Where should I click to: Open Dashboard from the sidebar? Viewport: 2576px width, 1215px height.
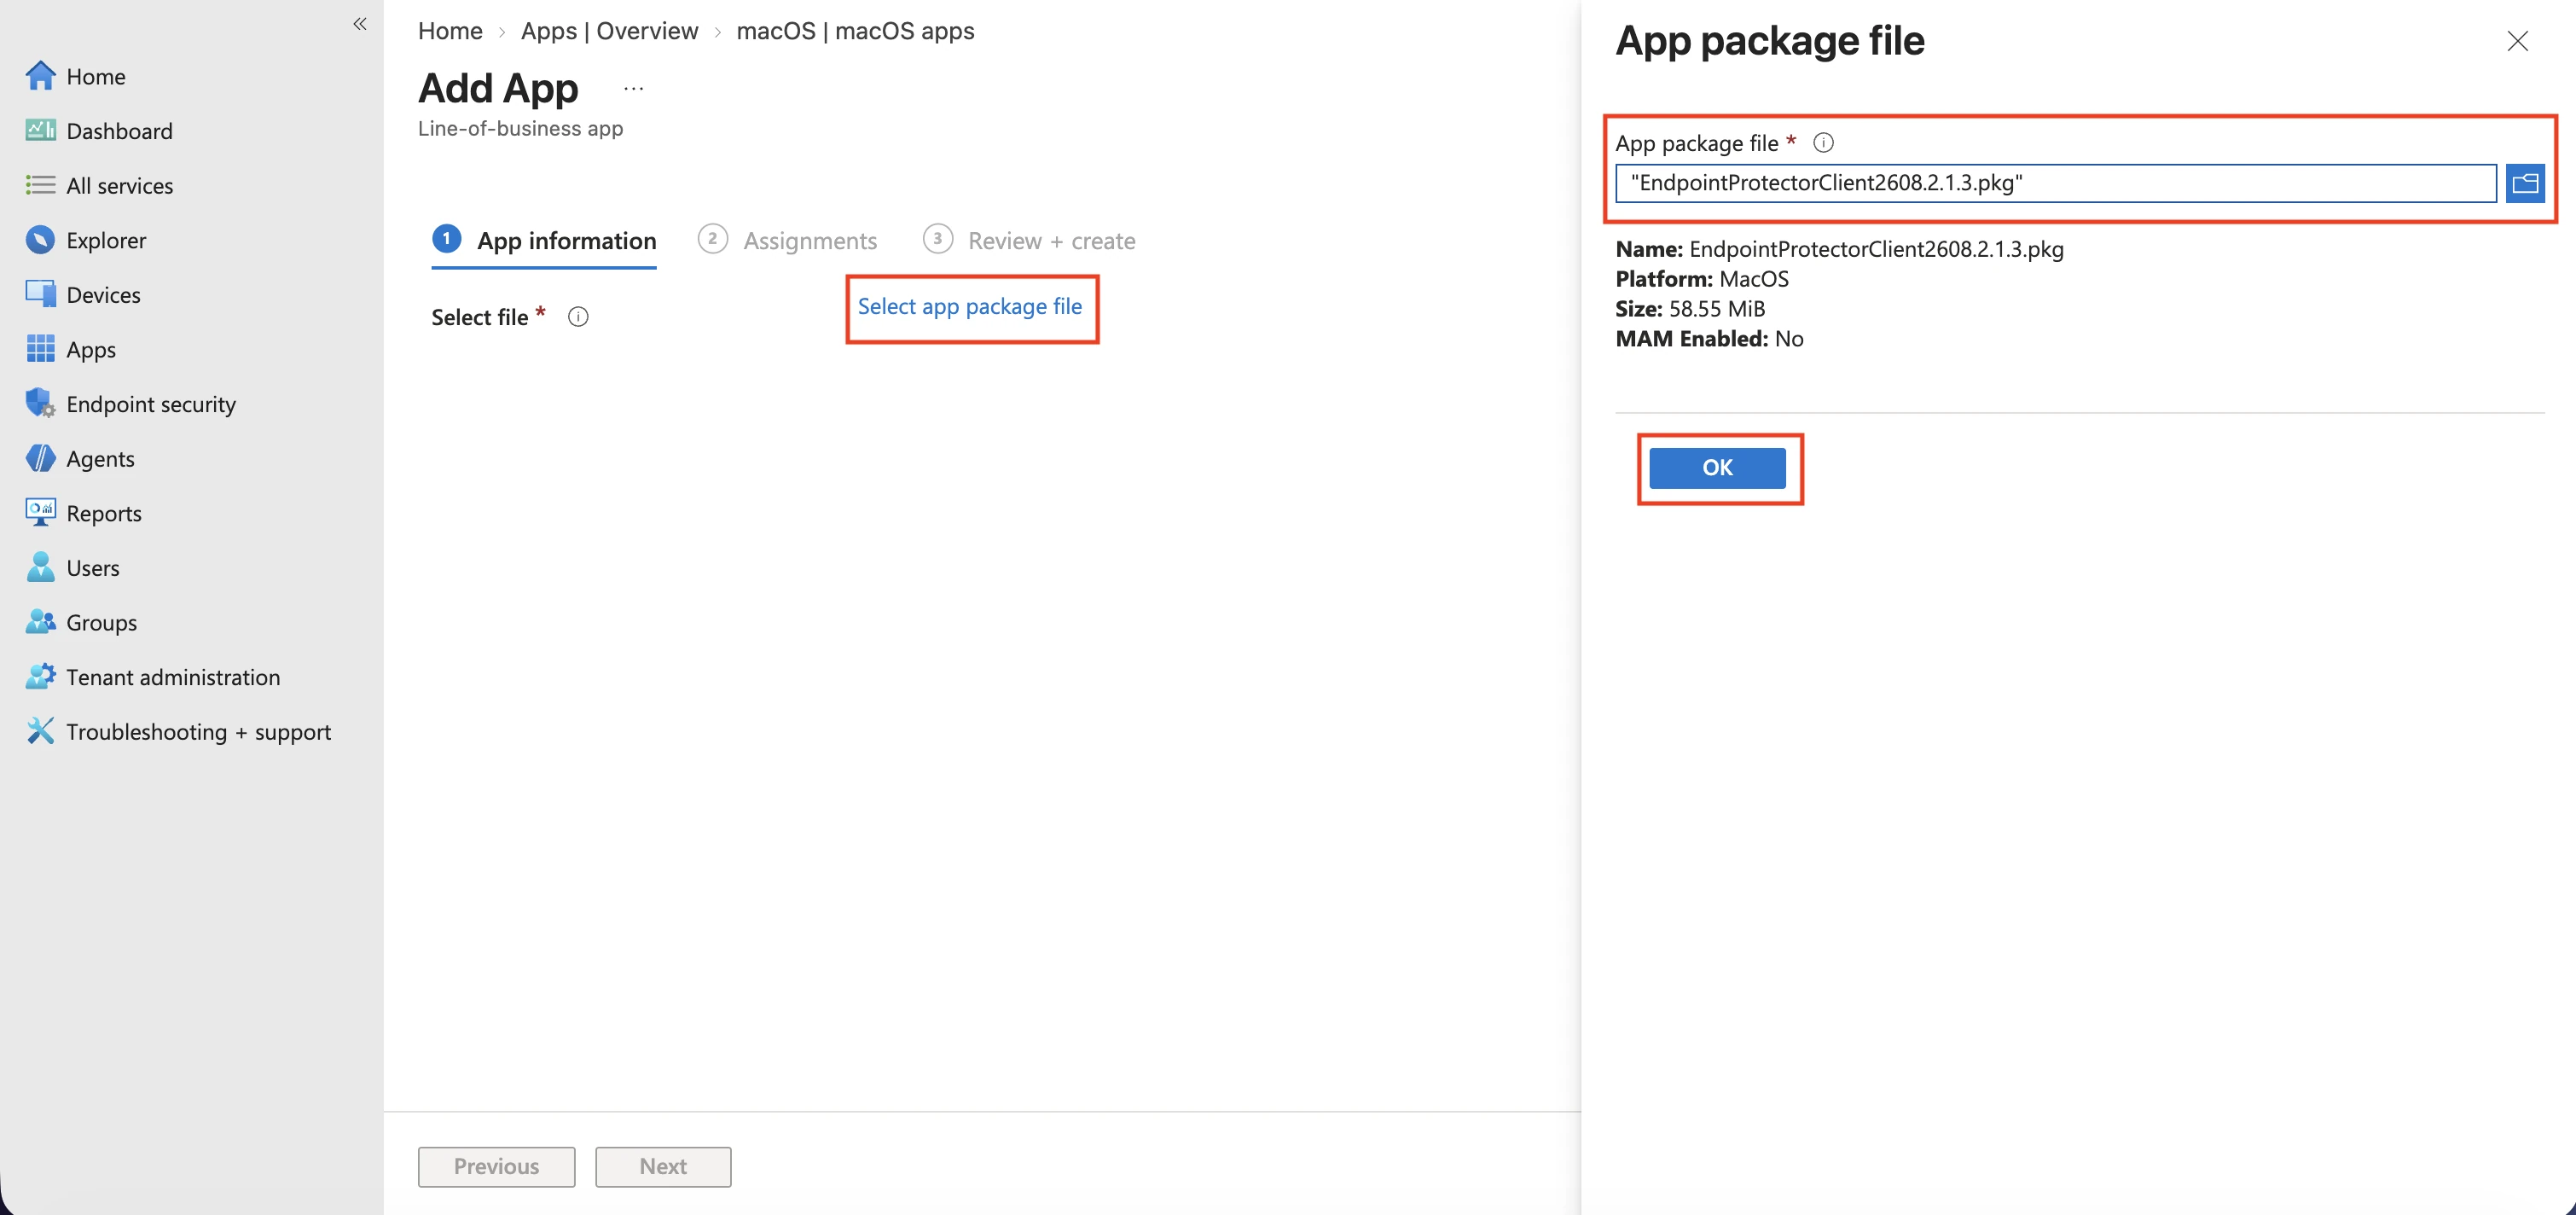[99, 131]
